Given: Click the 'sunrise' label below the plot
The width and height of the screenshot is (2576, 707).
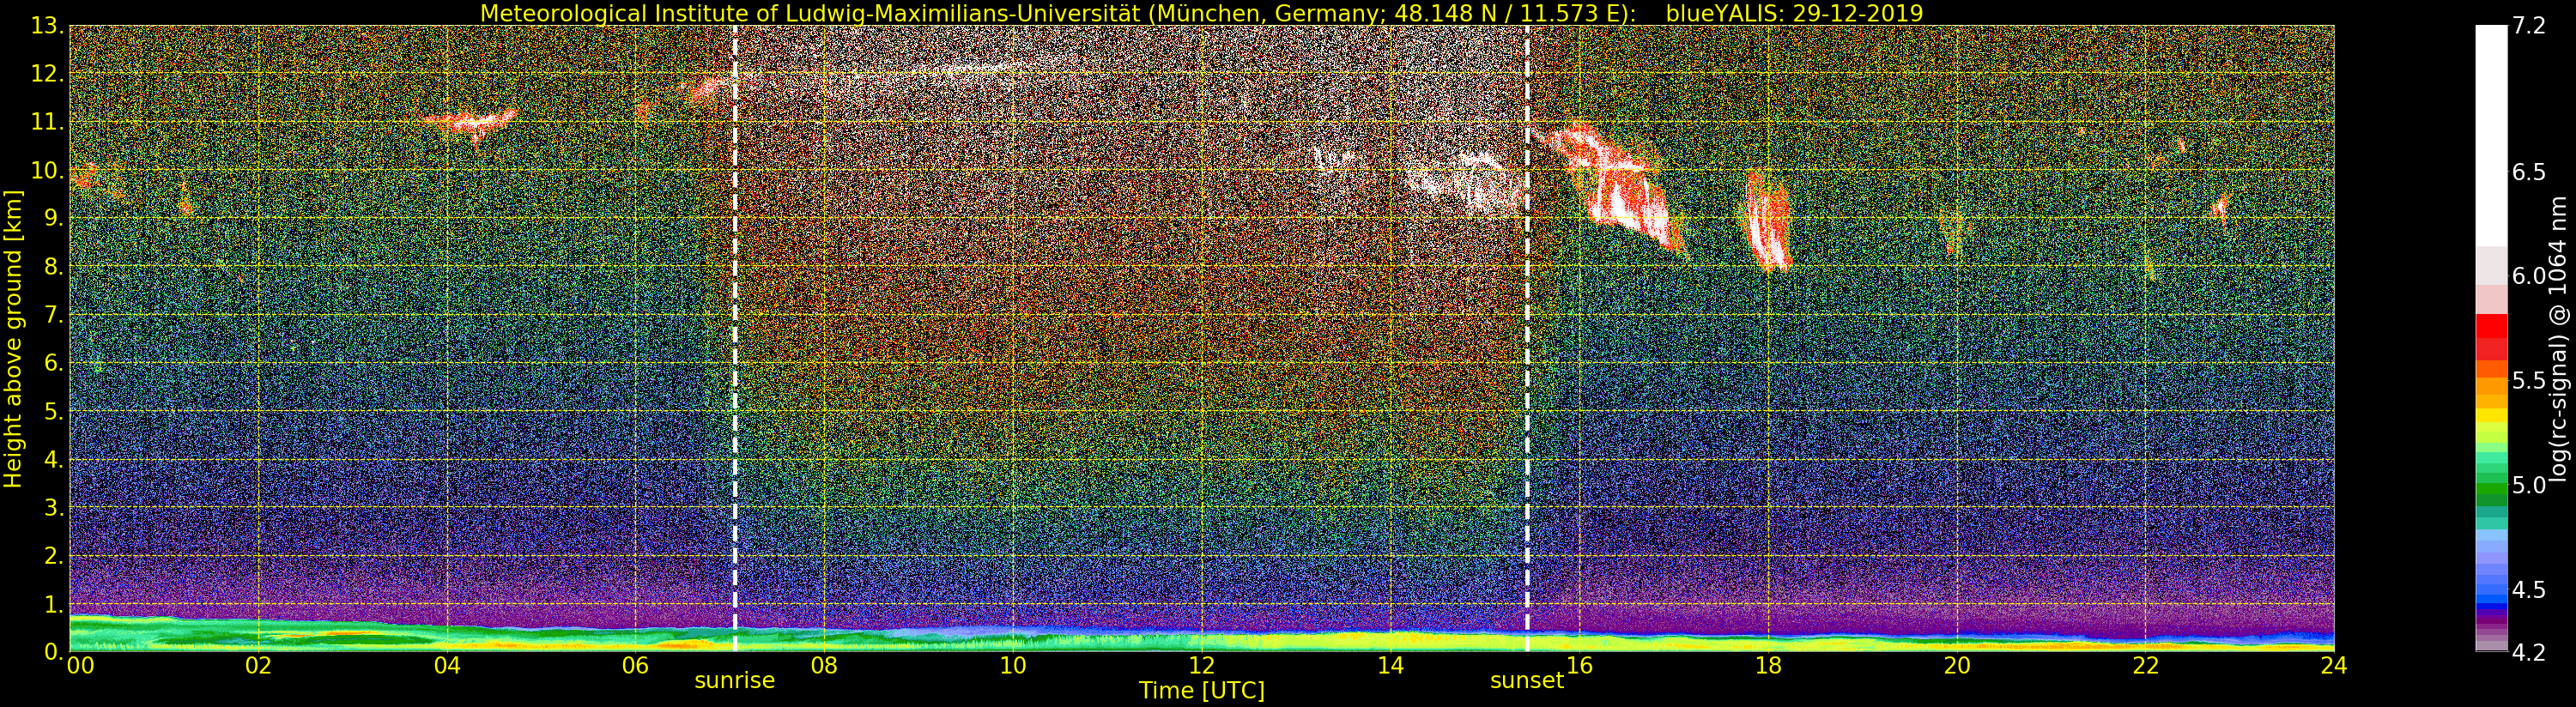Looking at the screenshot, I should pyautogui.click(x=735, y=681).
